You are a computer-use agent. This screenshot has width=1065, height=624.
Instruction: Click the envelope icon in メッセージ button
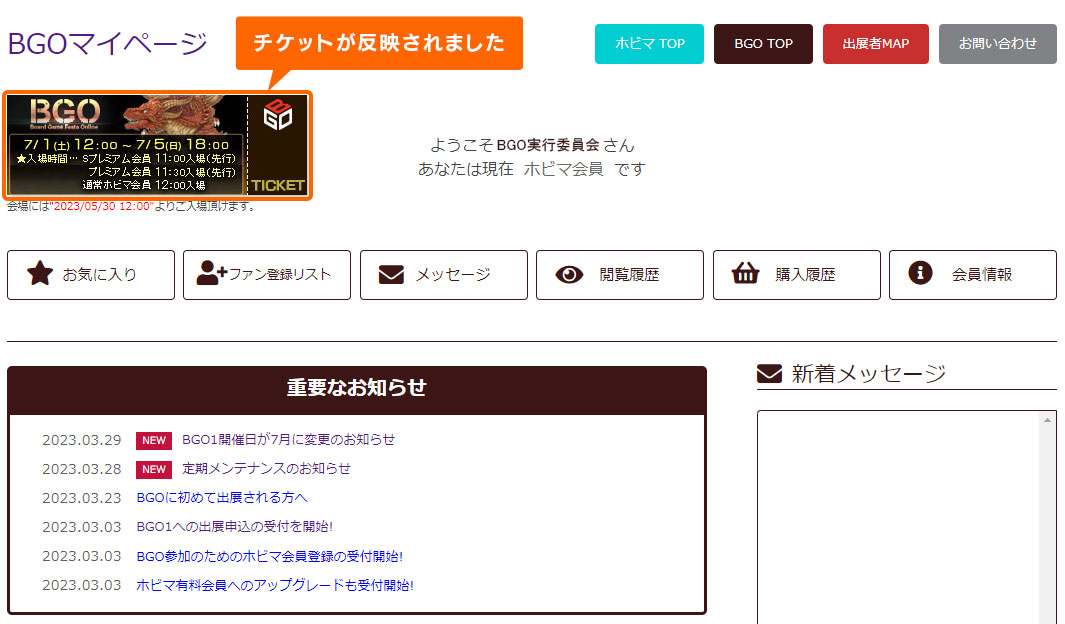391,274
